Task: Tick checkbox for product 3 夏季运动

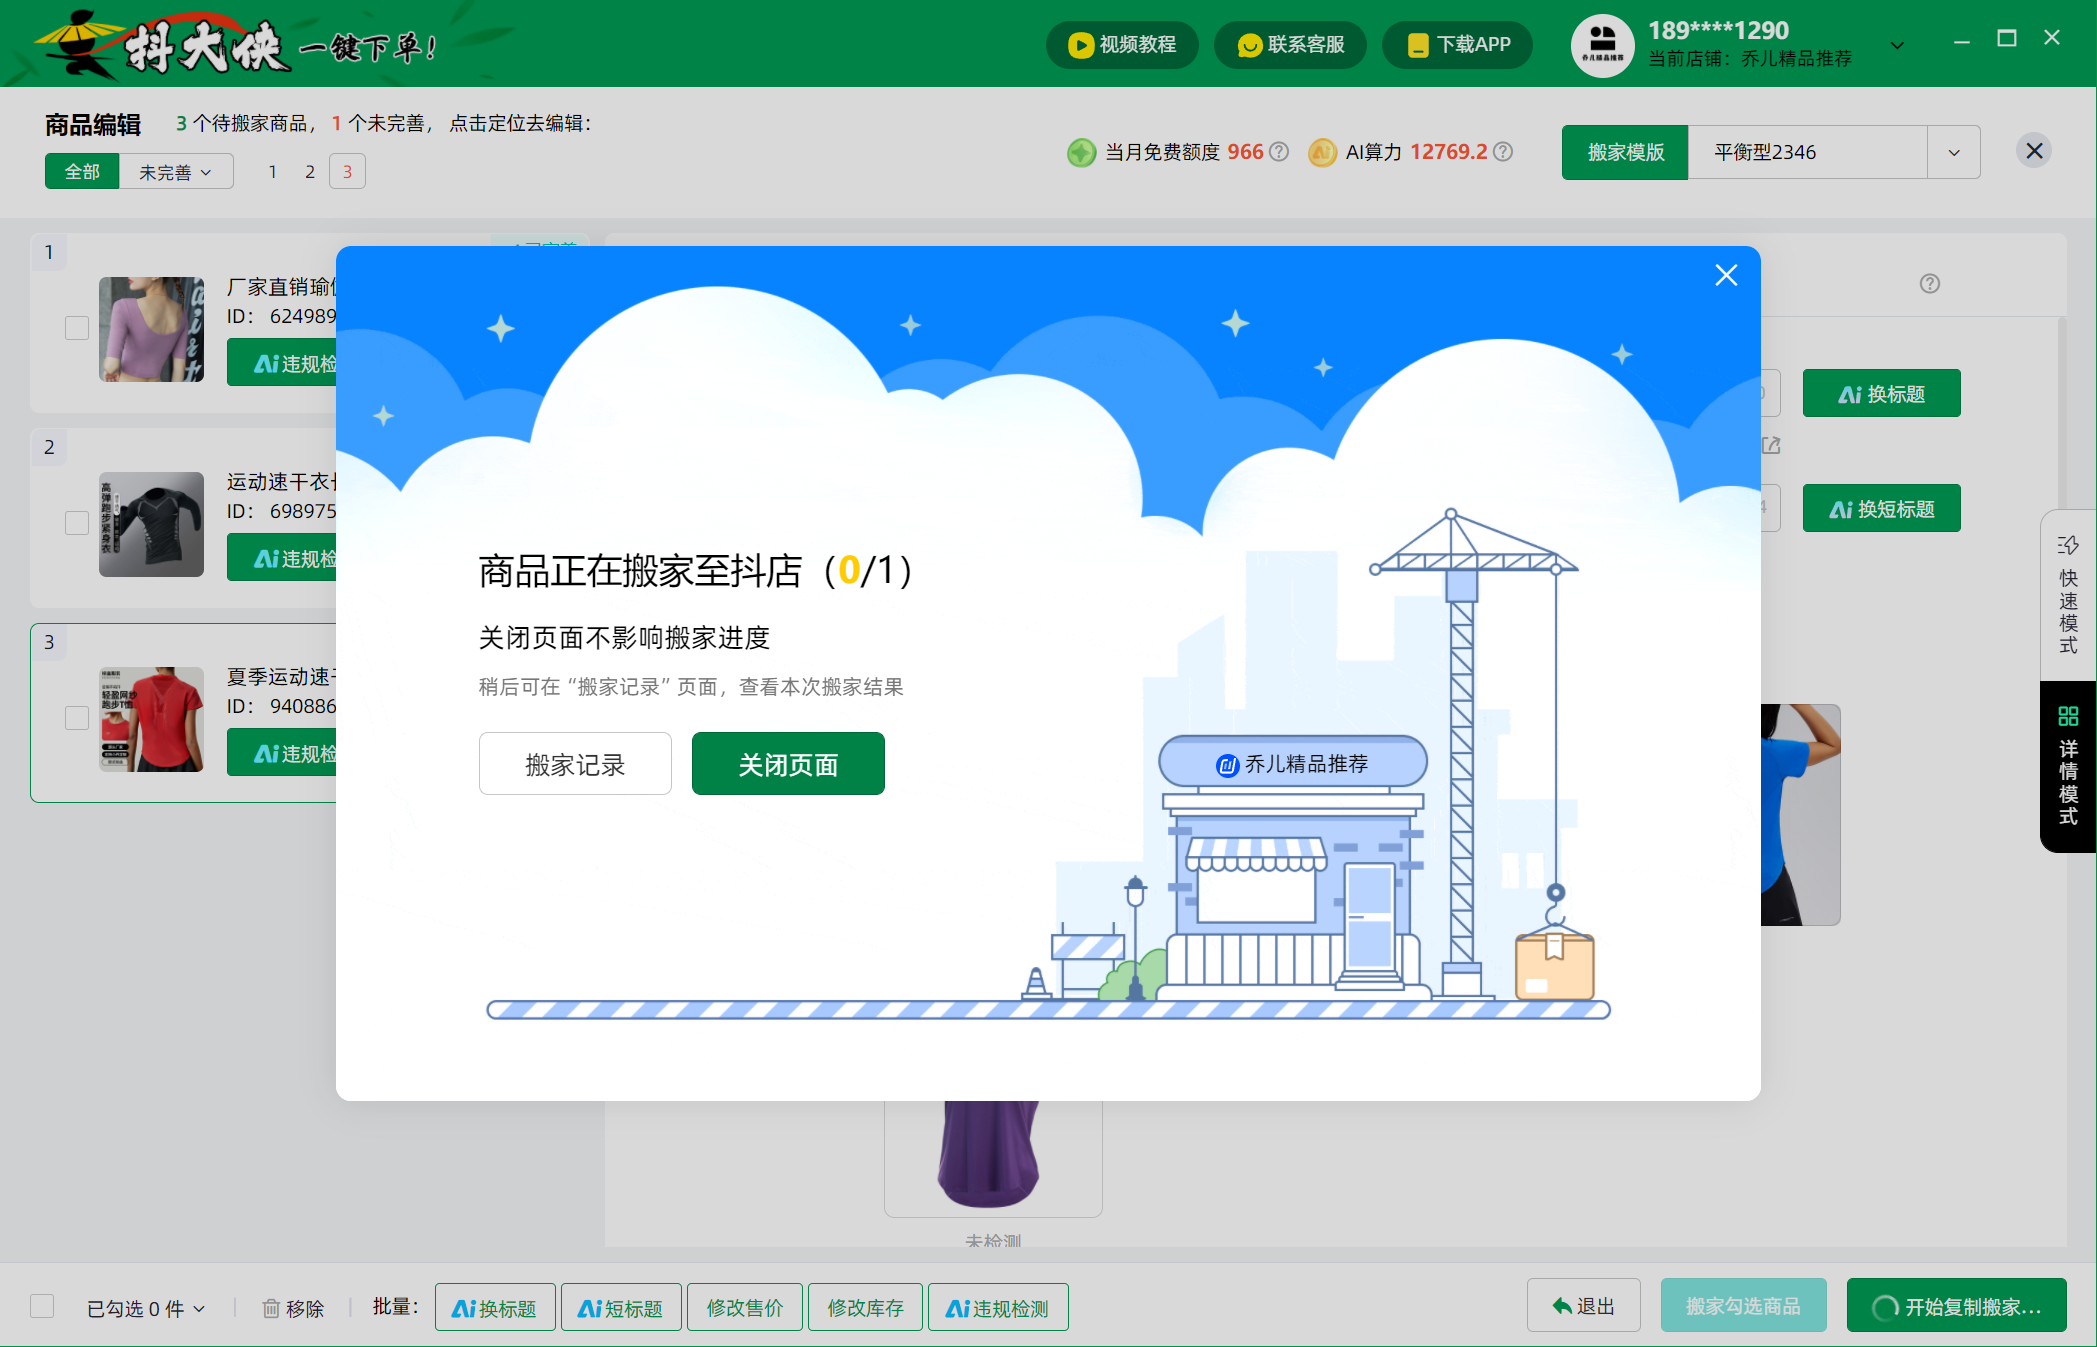Action: 77,718
